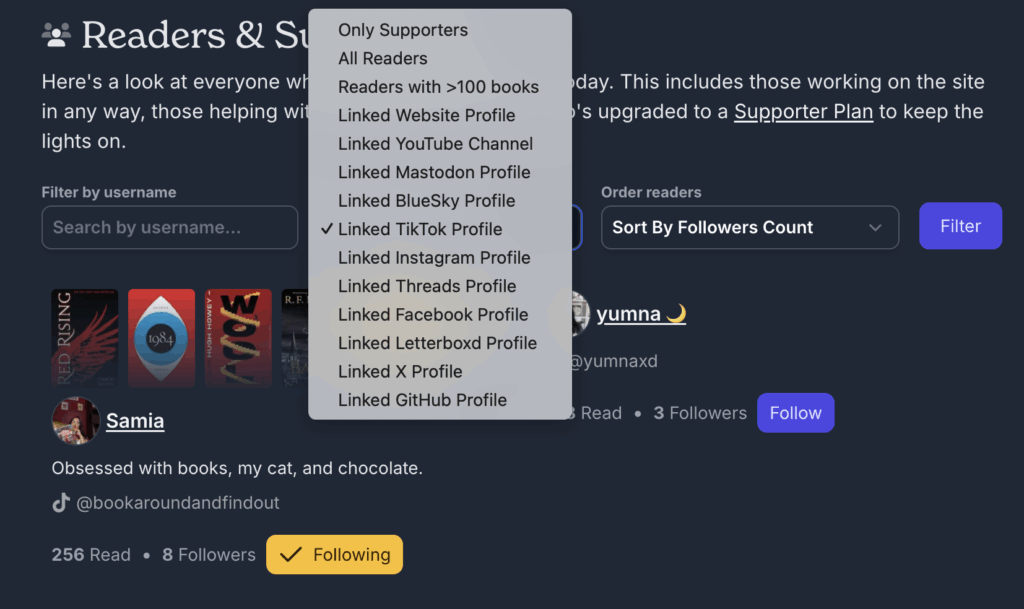Open the Supporter Plan link

(x=803, y=112)
